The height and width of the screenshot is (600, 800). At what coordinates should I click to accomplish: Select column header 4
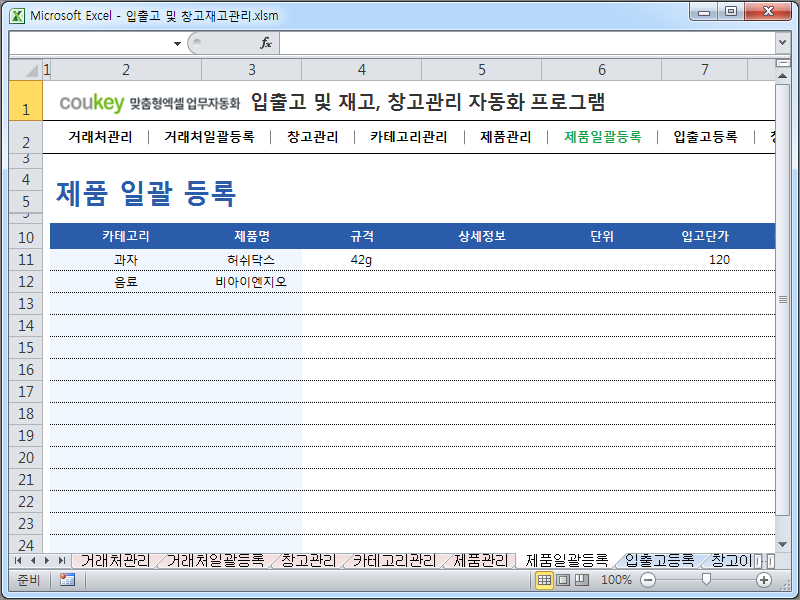pos(362,69)
